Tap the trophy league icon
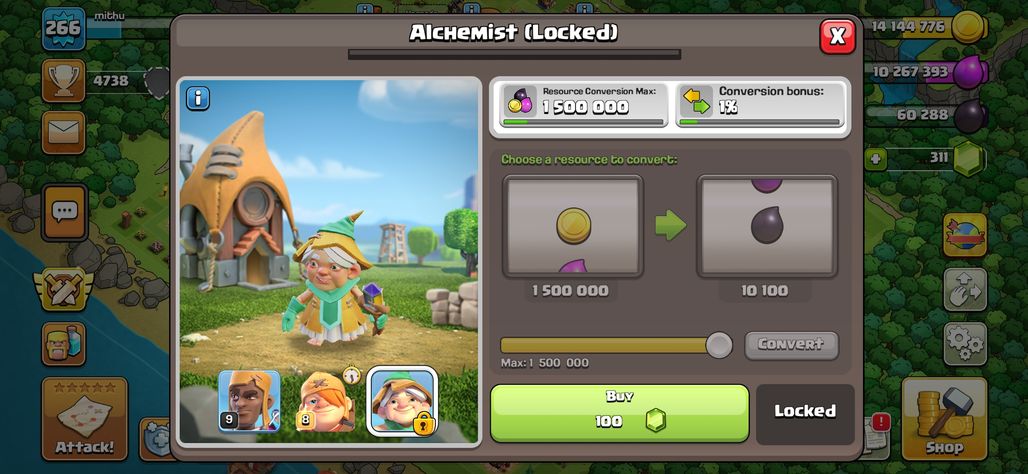Viewport: 1028px width, 474px height. 64,81
